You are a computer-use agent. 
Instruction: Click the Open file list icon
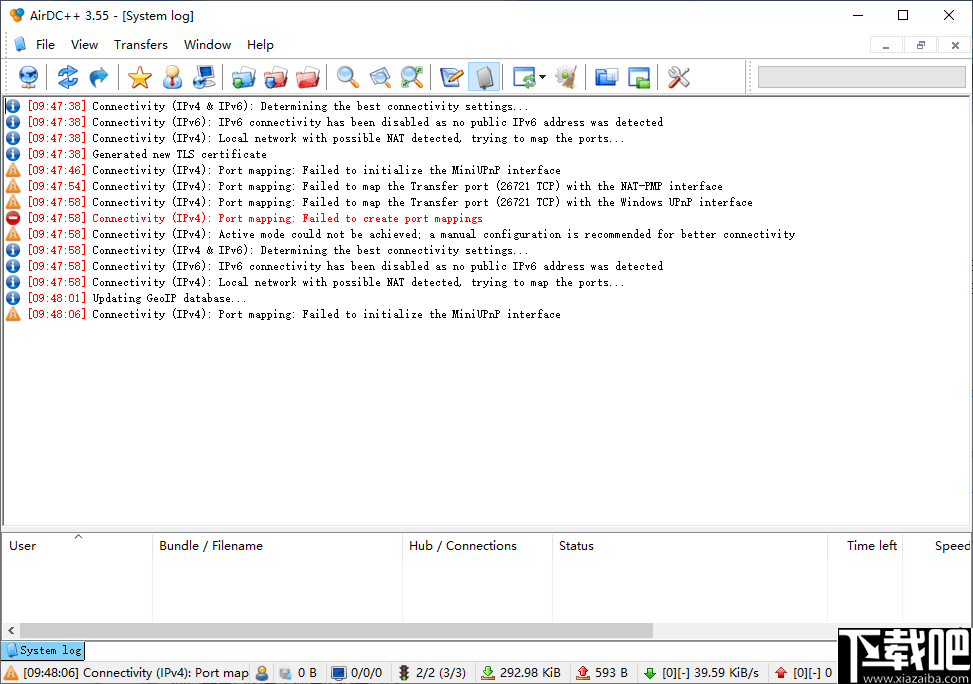tap(606, 78)
